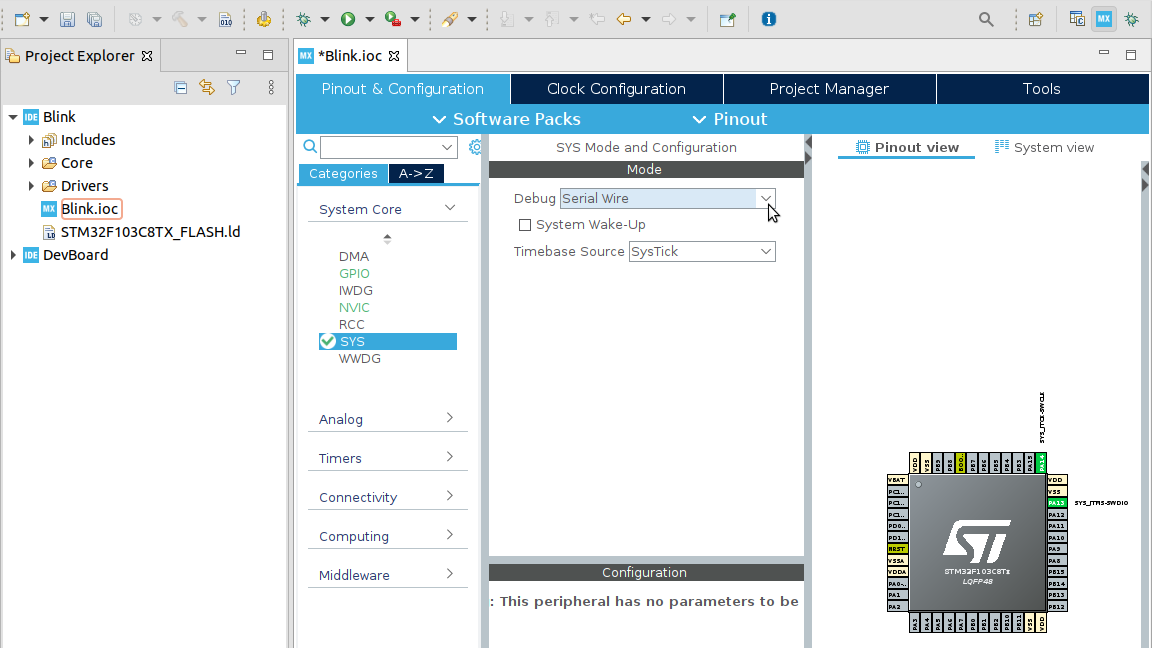Click the New file toolbar icon
The width and height of the screenshot is (1152, 648).
23,19
